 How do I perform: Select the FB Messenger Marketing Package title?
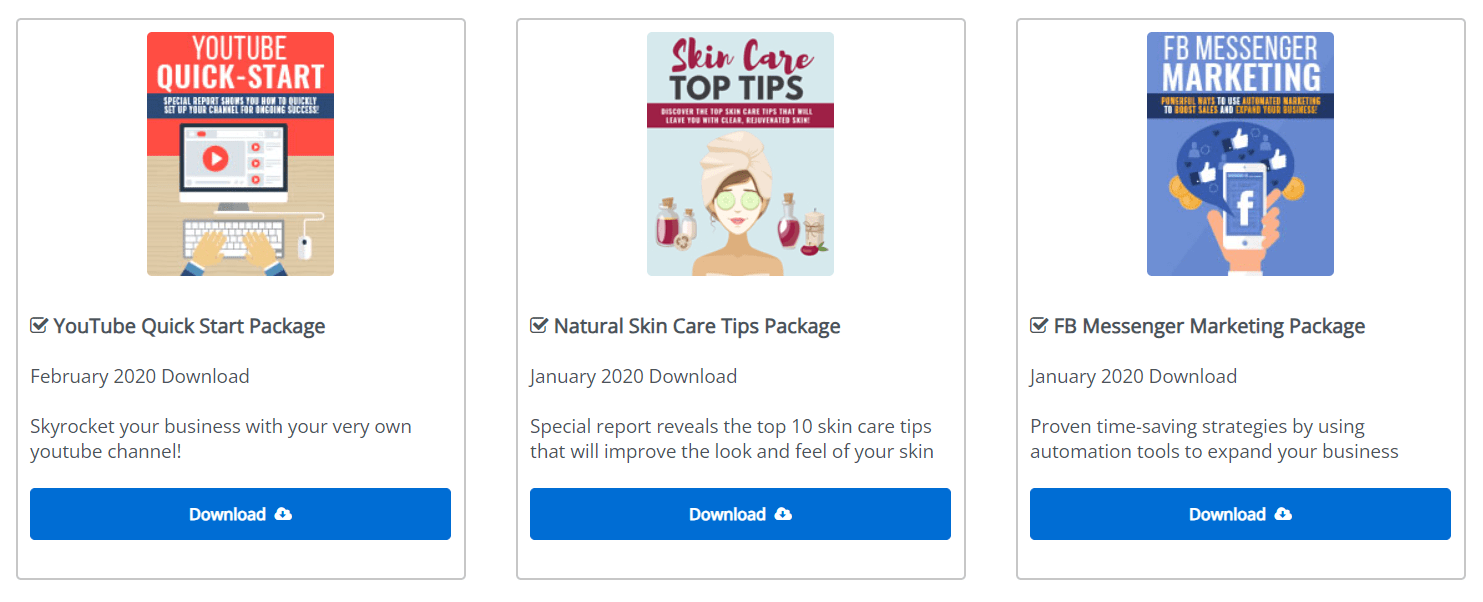(1209, 326)
